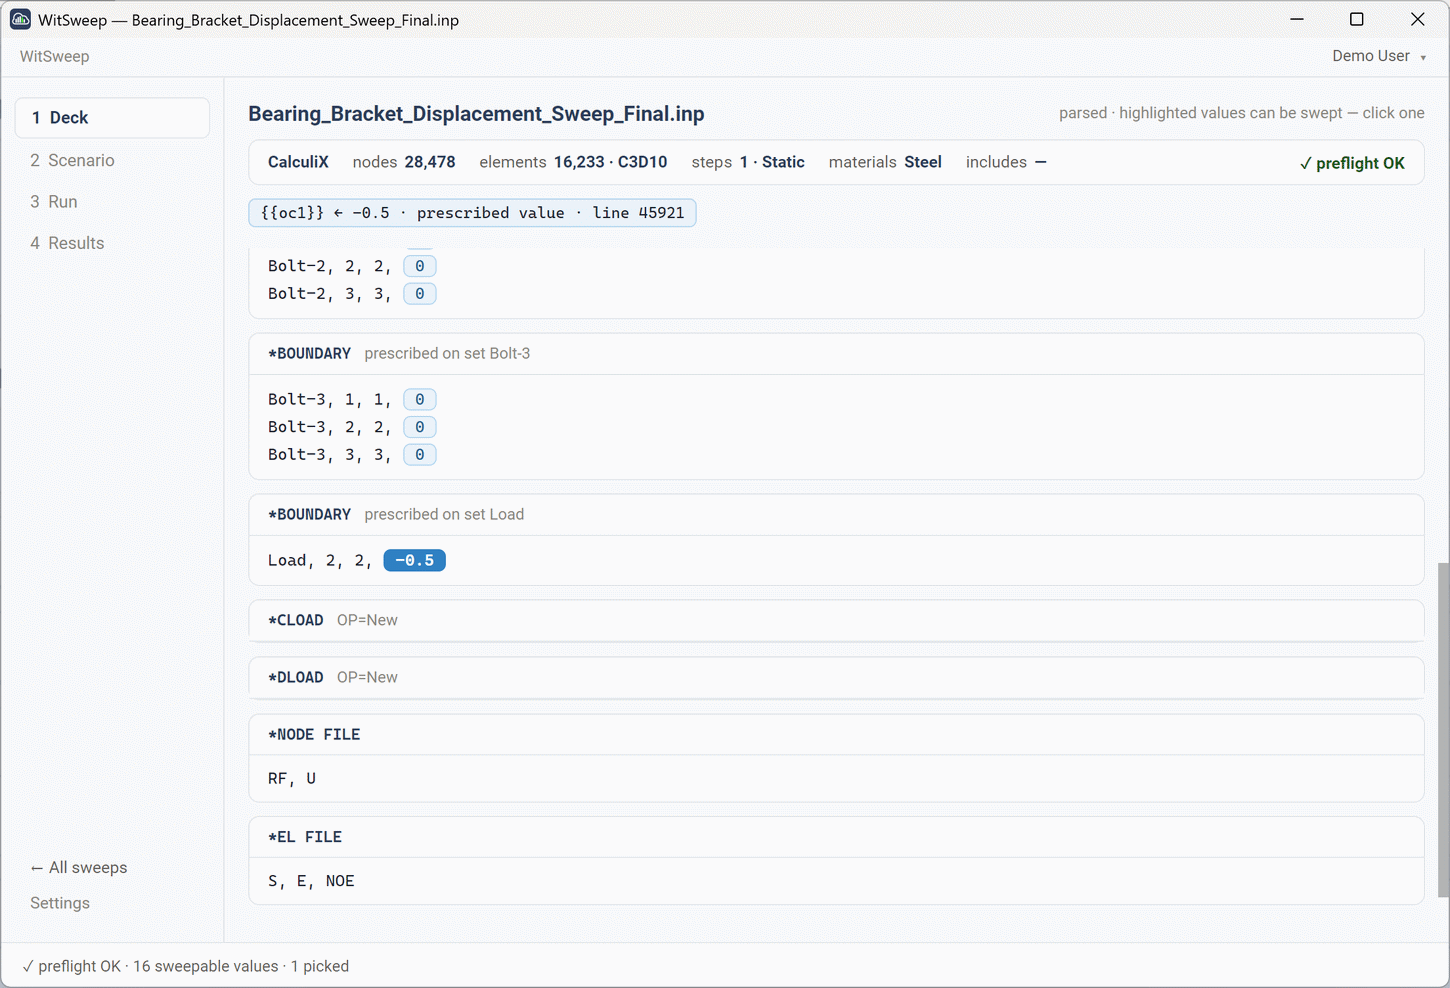This screenshot has width=1450, height=988.
Task: Click the elements 16,233 · C3D10 value
Action: pyautogui.click(x=573, y=162)
